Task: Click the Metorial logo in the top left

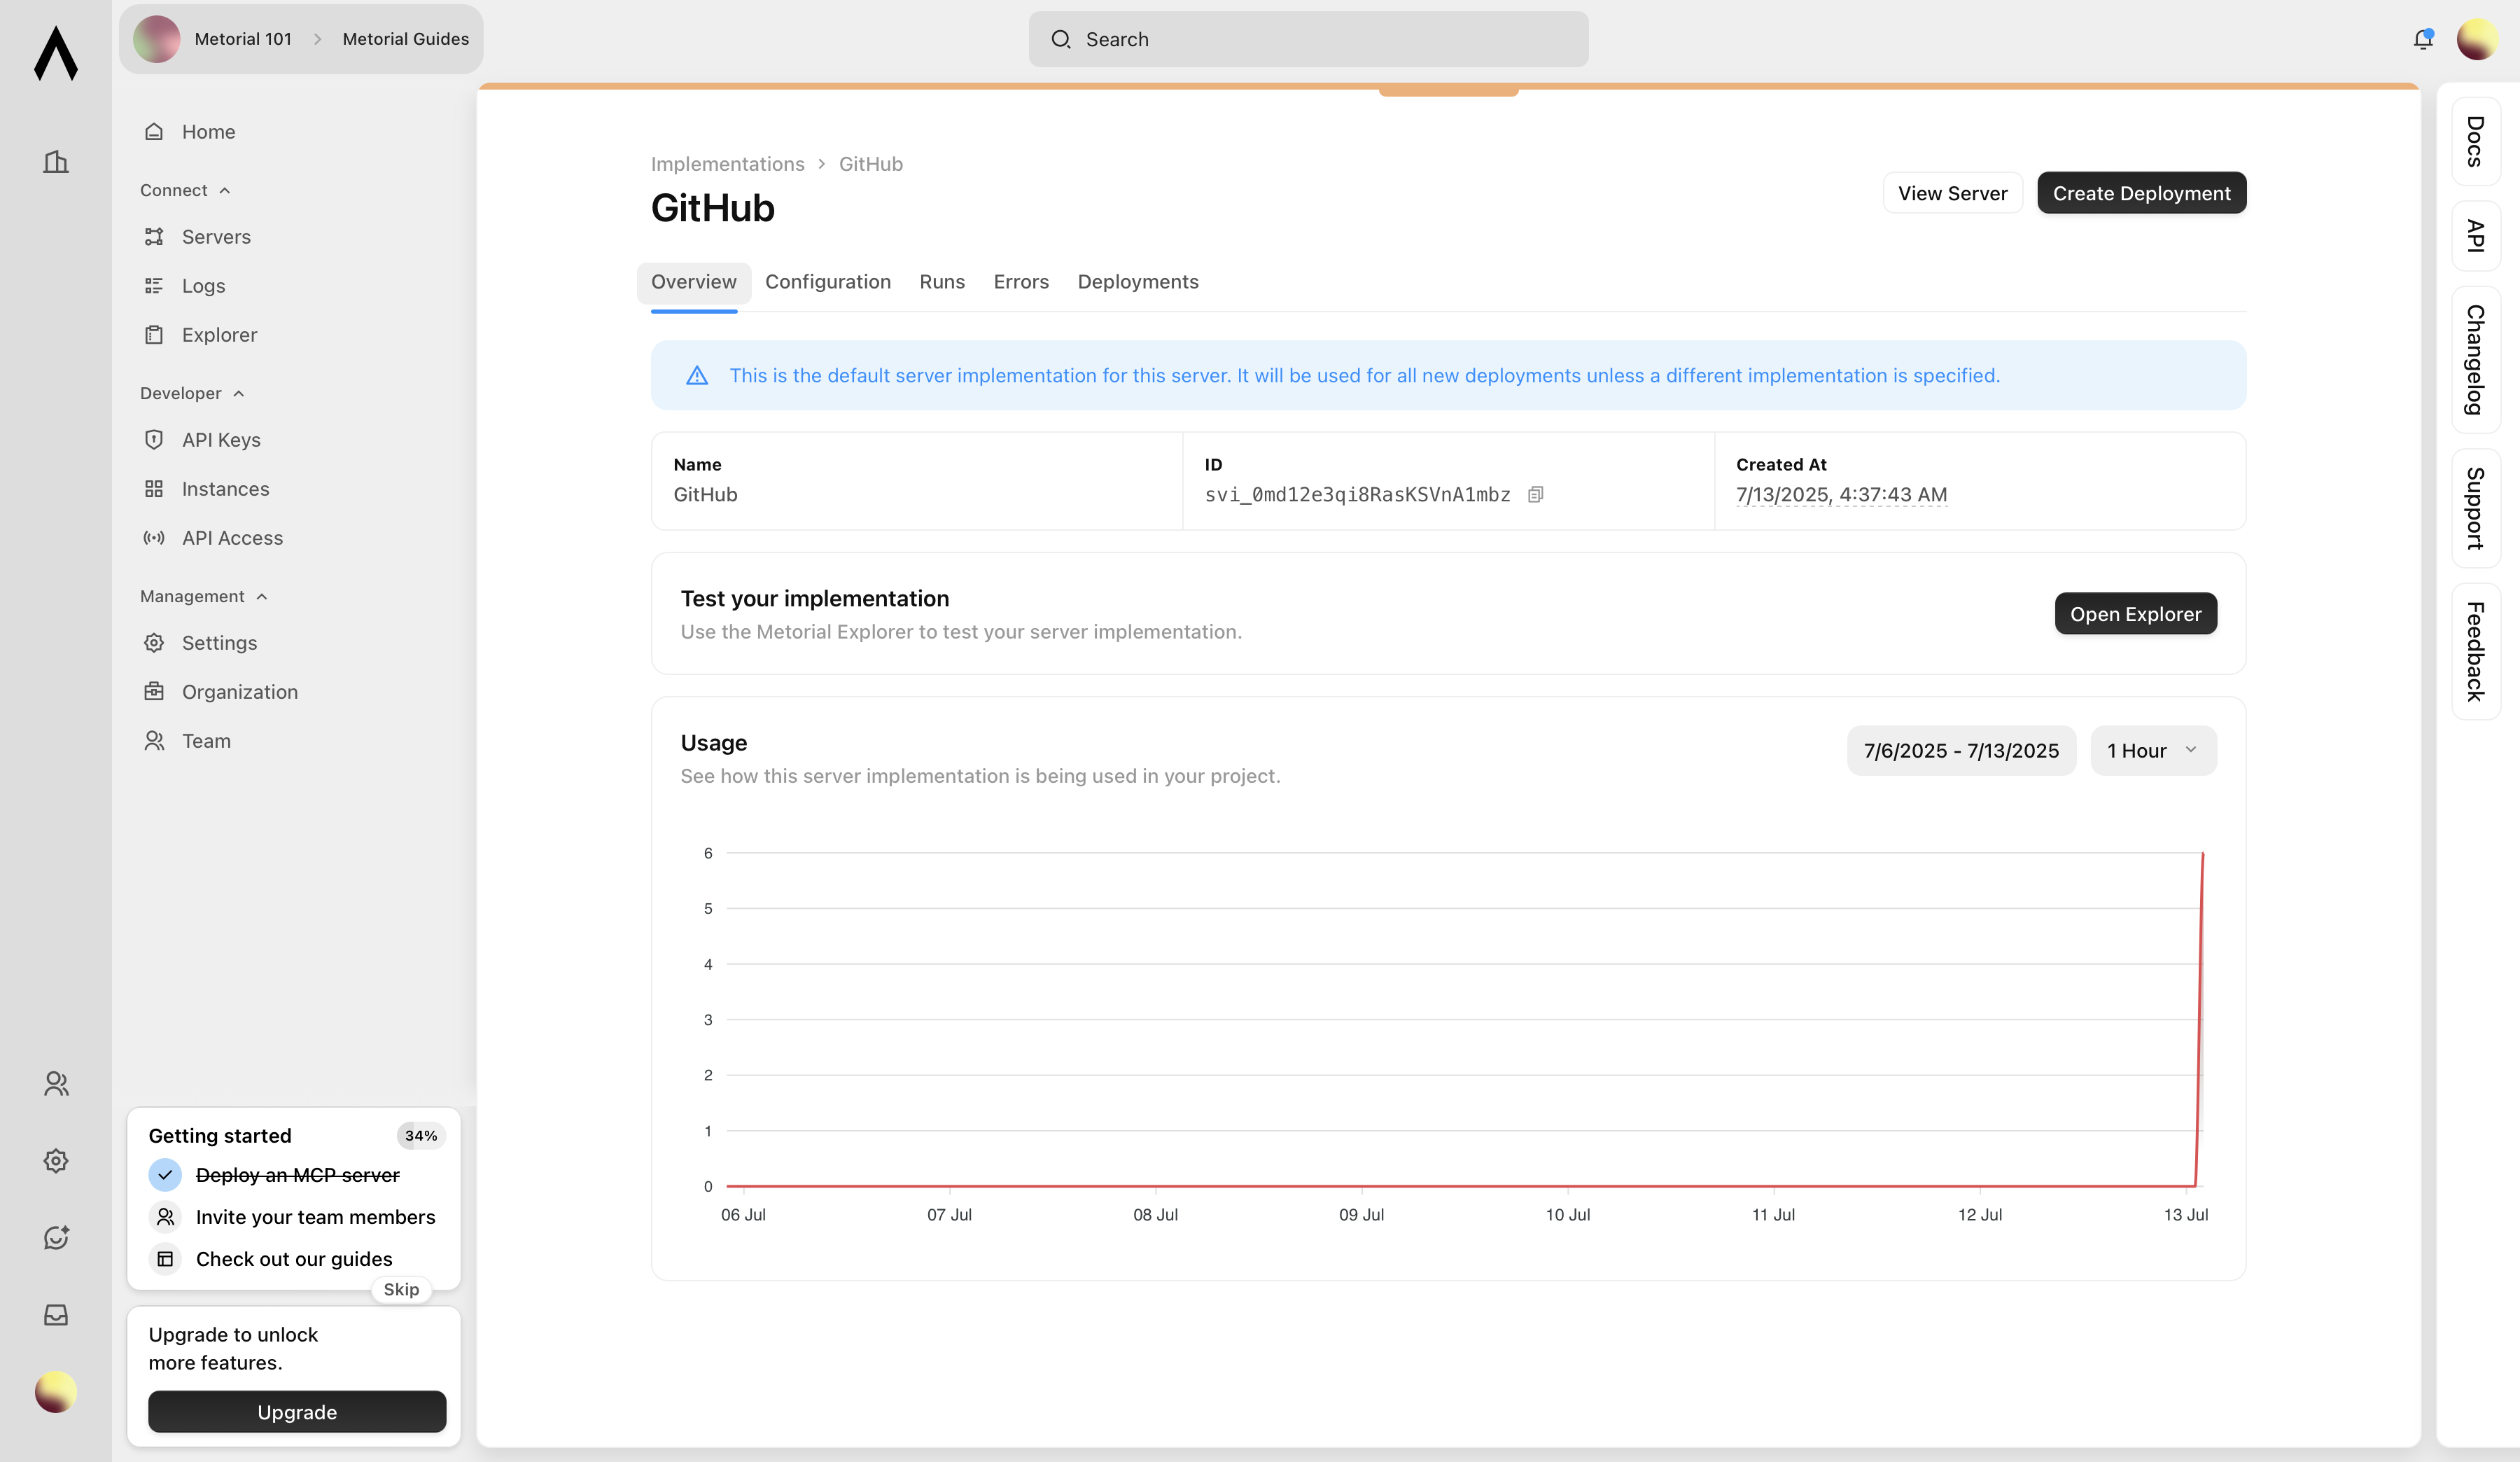Action: (x=55, y=54)
